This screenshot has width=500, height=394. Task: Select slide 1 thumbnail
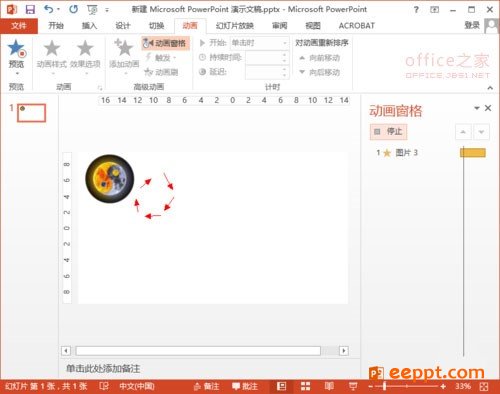tap(31, 113)
